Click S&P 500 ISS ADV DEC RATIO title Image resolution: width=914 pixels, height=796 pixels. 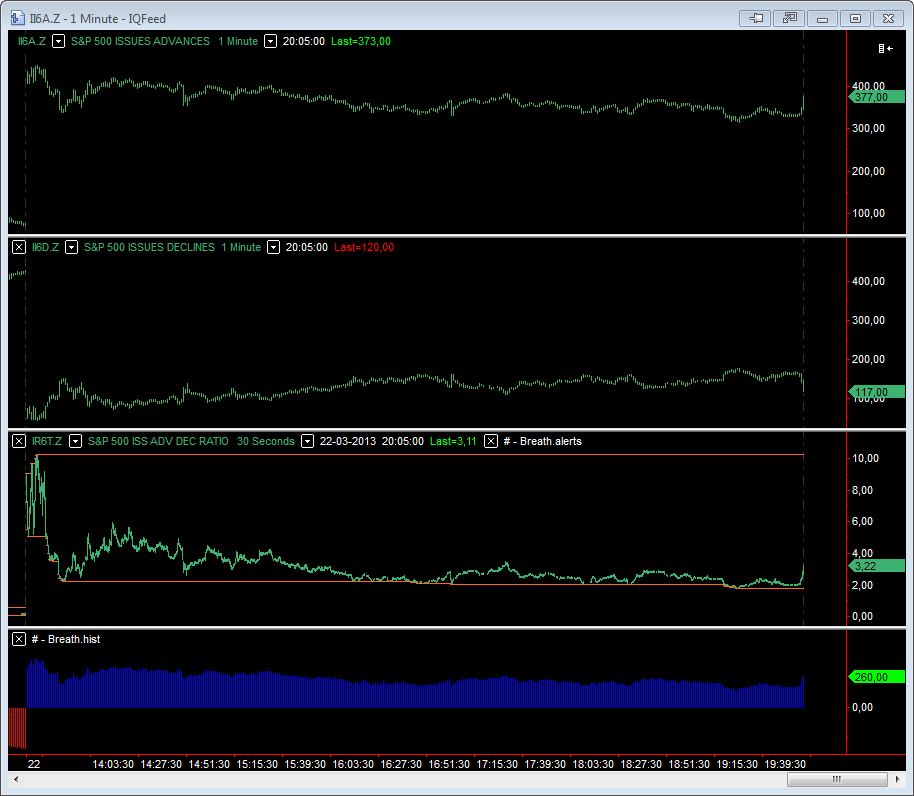click(158, 441)
